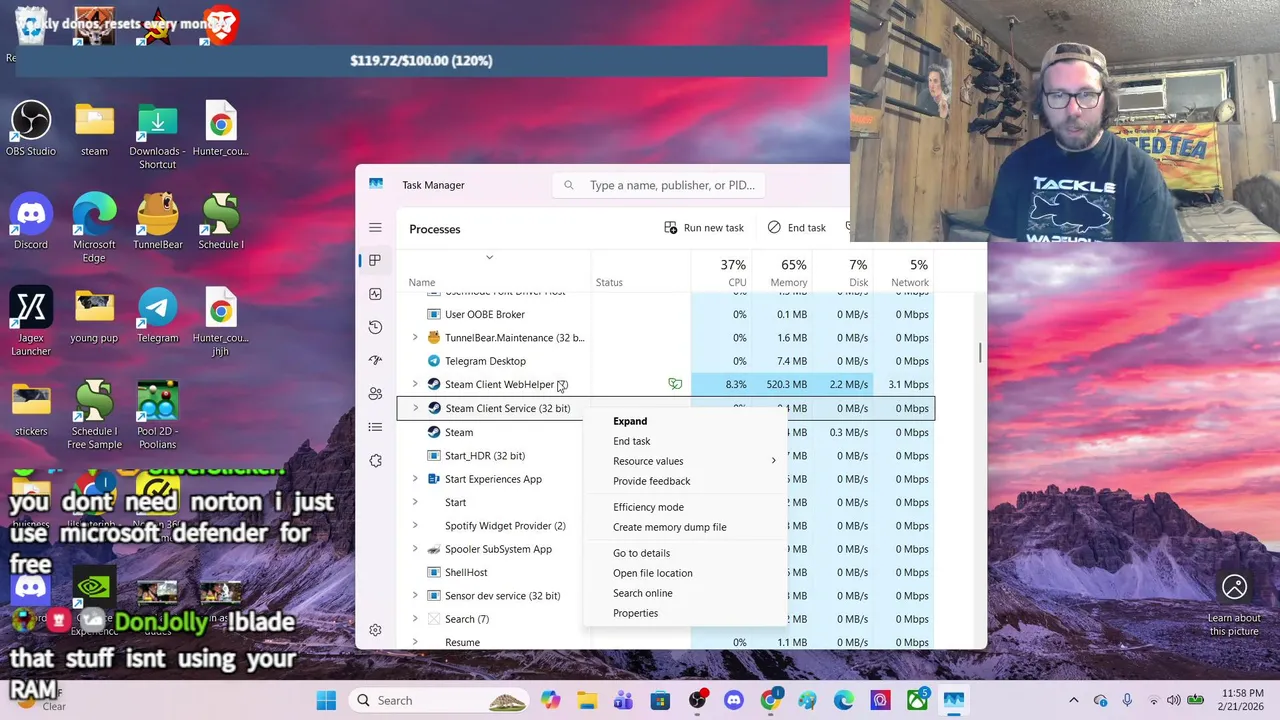Sort processes by Disk column header

[843, 272]
